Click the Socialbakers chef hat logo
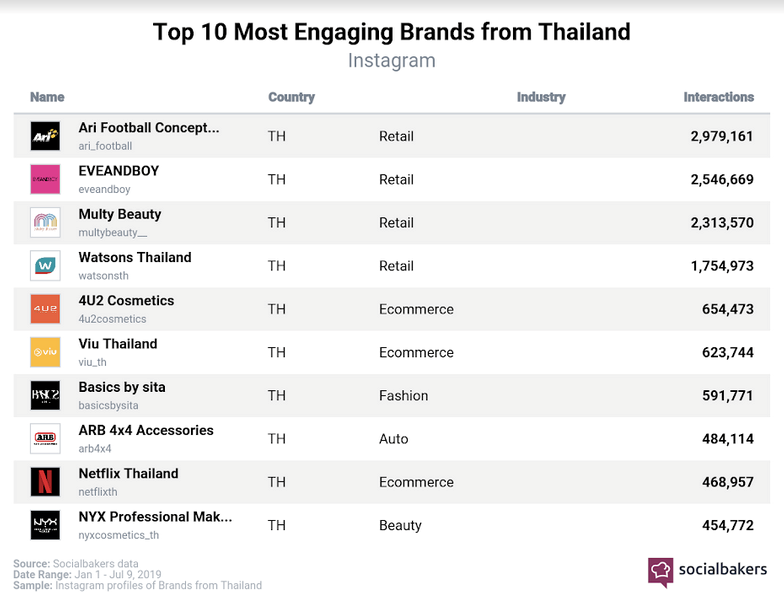 [x=660, y=572]
